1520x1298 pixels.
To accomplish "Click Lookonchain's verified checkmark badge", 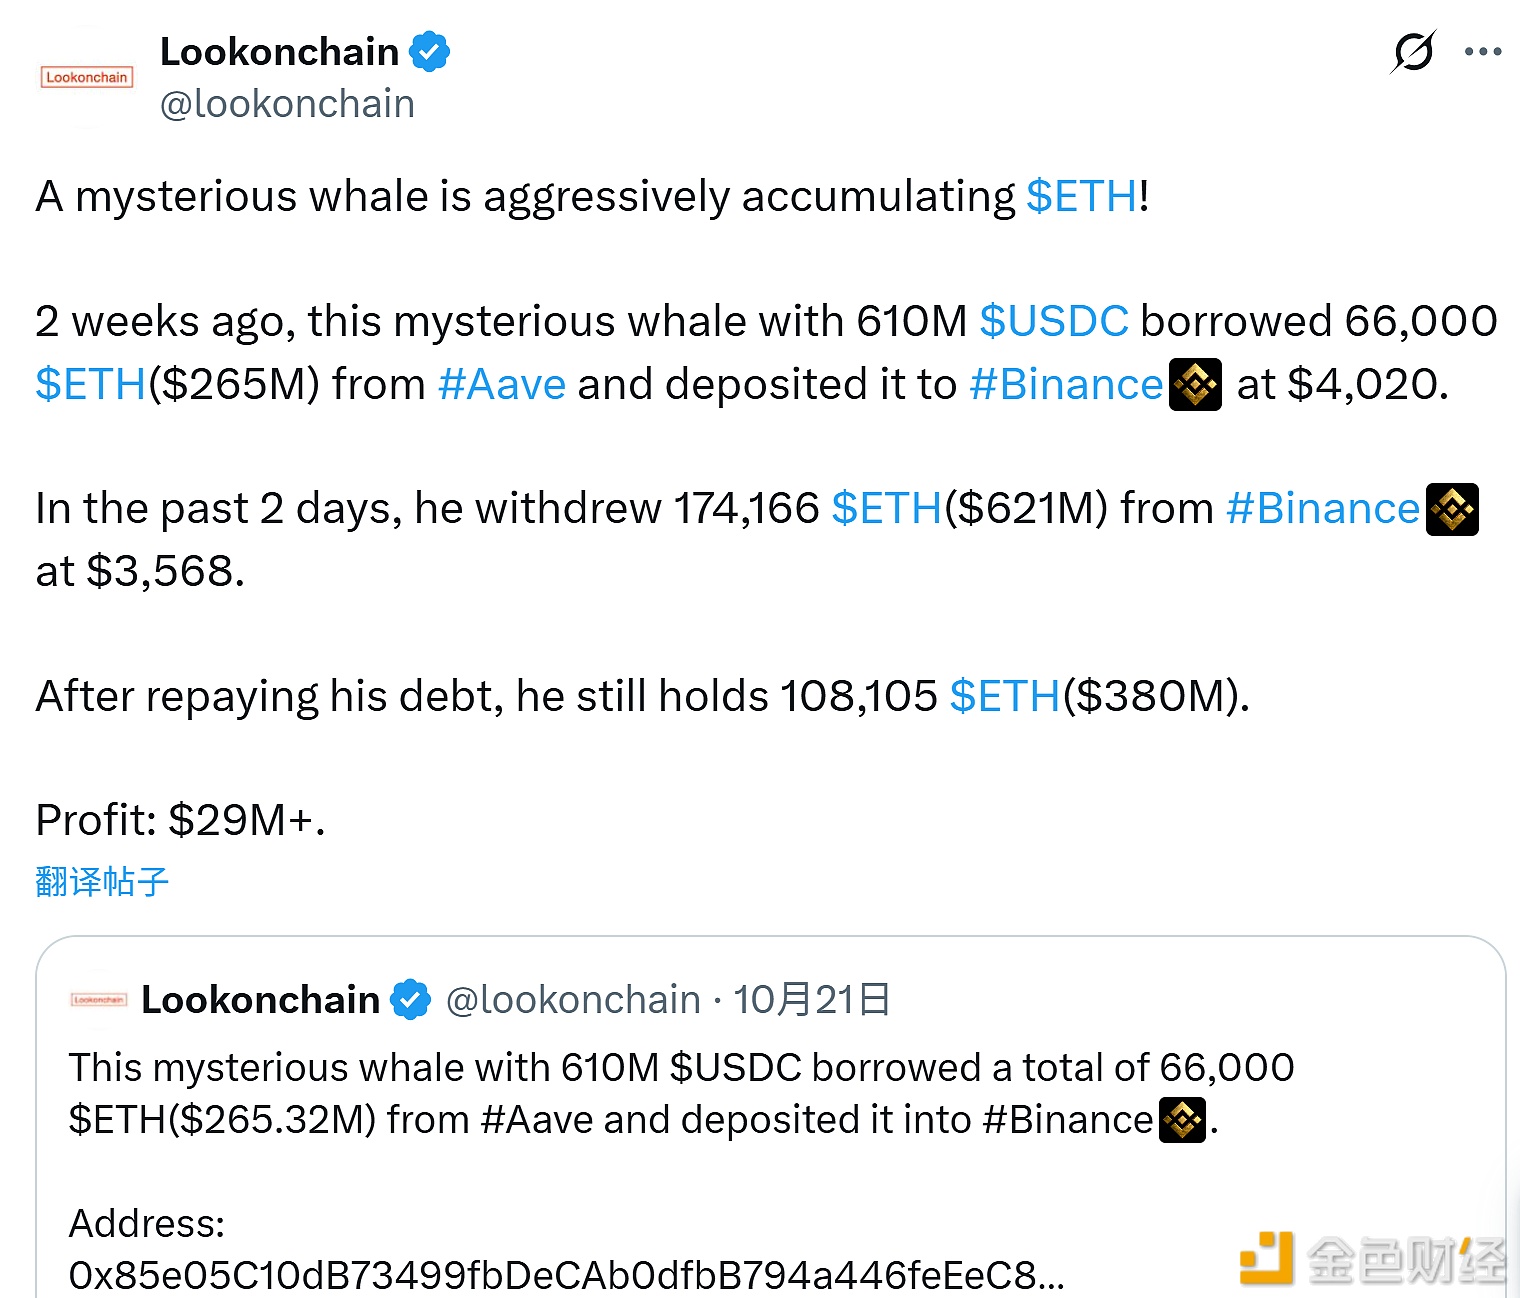I will coord(430,50).
